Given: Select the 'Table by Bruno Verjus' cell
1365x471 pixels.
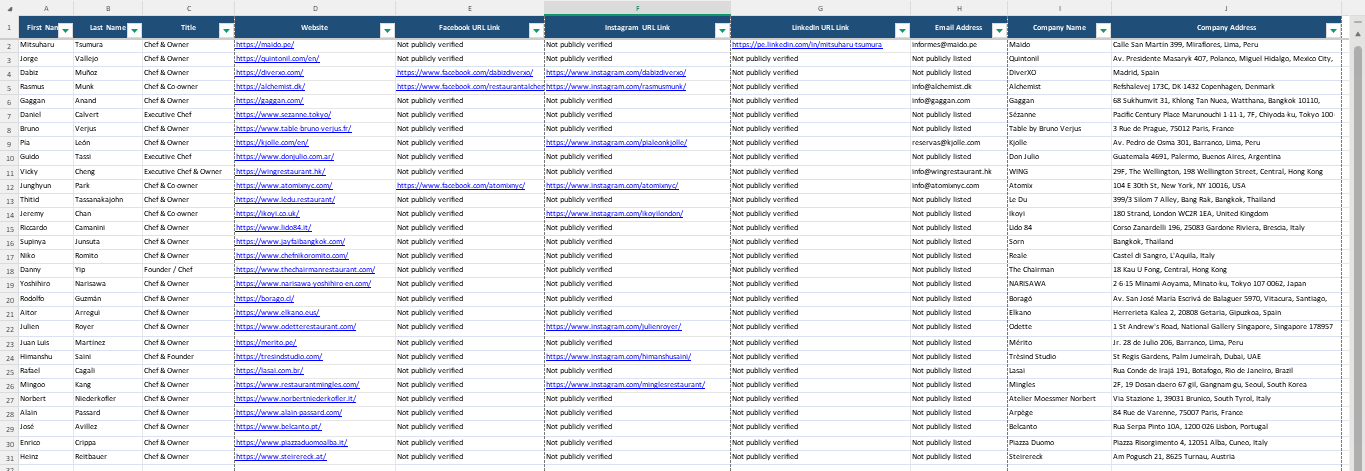Looking at the screenshot, I should point(1059,129).
